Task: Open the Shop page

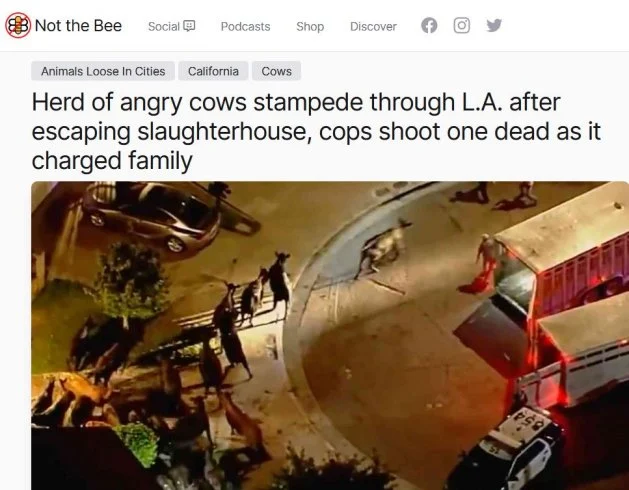Action: click(310, 26)
